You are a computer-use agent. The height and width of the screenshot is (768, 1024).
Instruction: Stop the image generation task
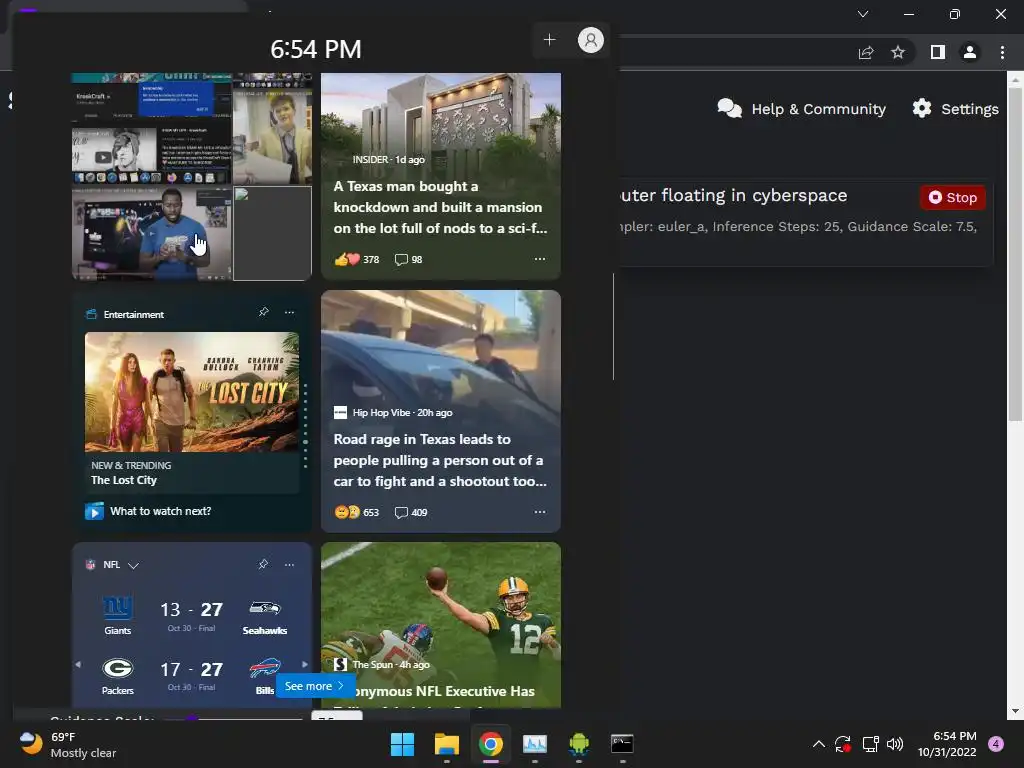pos(952,197)
